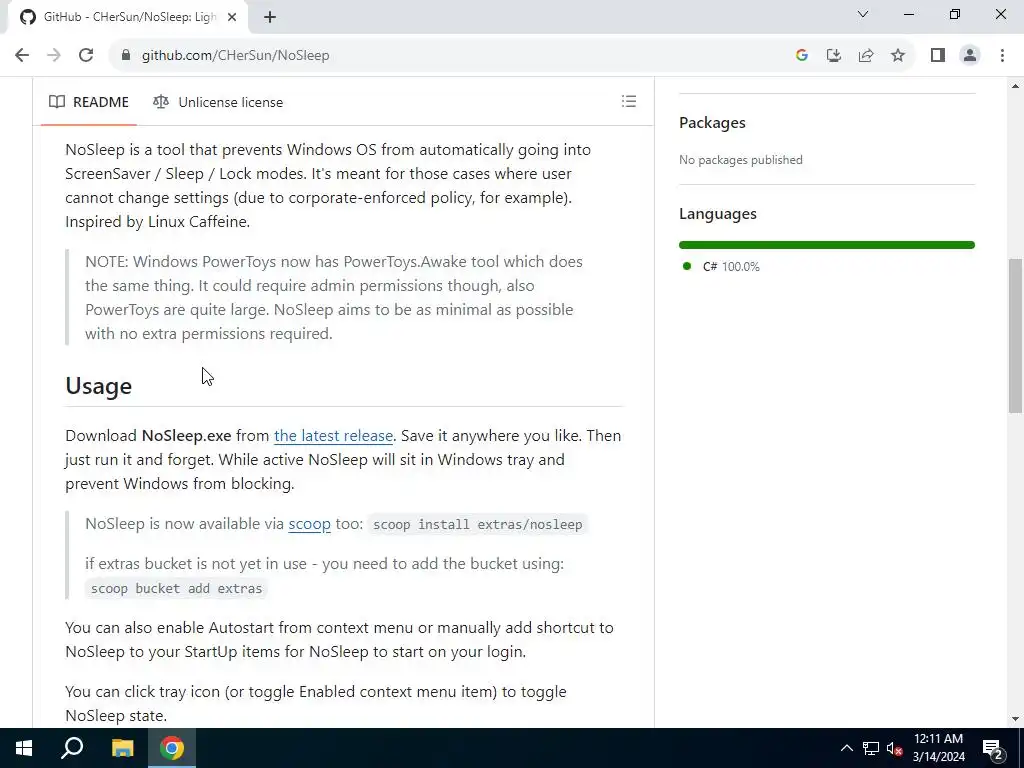Open the Chrome profile avatar
The width and height of the screenshot is (1024, 768).
tap(970, 55)
